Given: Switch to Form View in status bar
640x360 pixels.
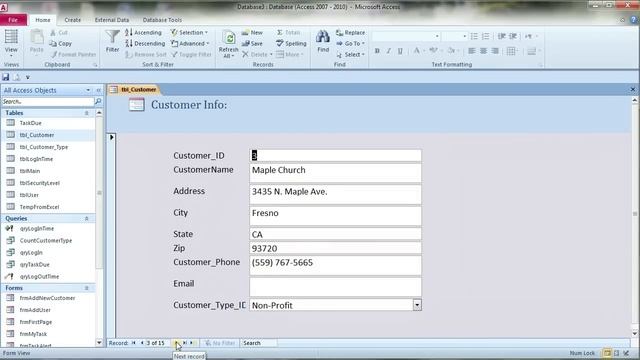Looking at the screenshot, I should 607,353.
